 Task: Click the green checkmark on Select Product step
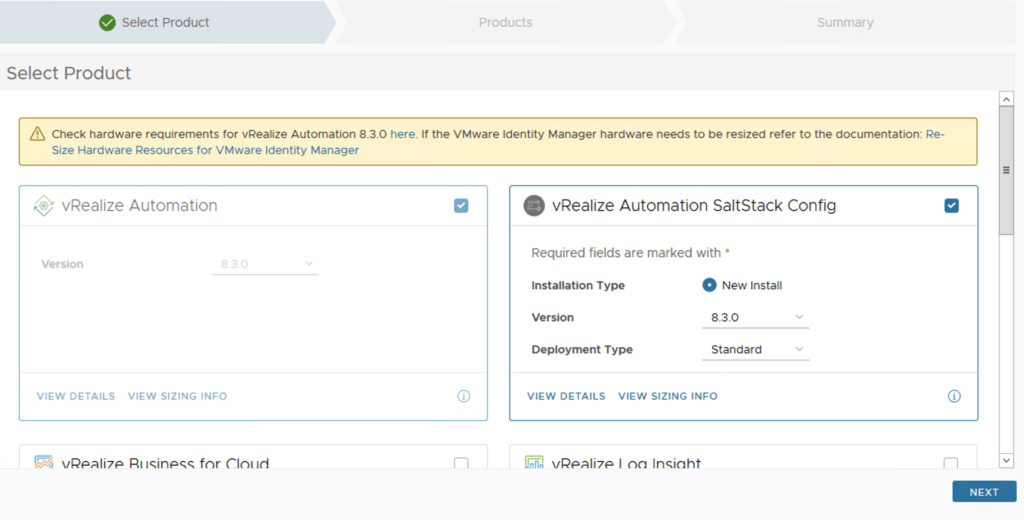107,22
